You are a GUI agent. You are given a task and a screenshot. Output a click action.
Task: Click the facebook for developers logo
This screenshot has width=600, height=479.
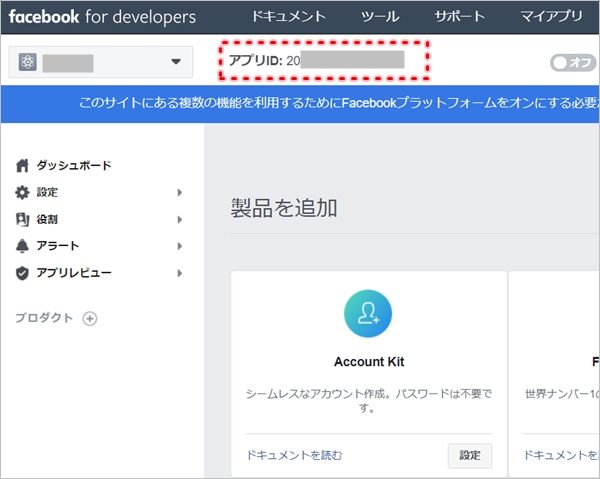click(102, 17)
